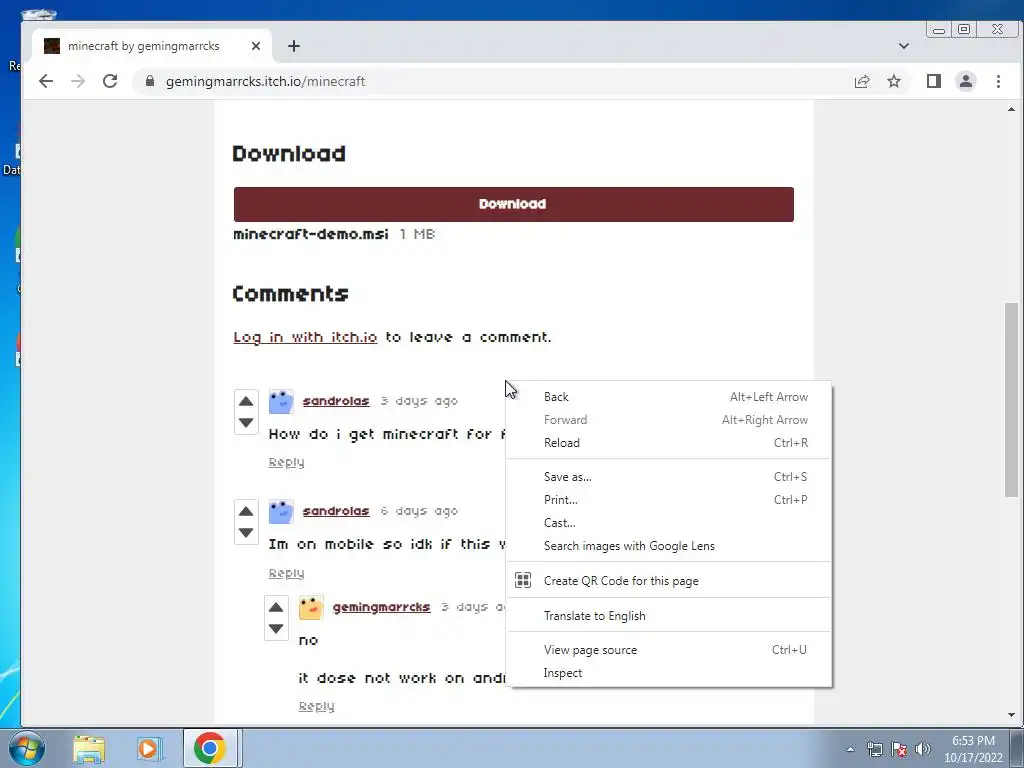
Task: Open the Action Center flag icon
Action: 899,749
